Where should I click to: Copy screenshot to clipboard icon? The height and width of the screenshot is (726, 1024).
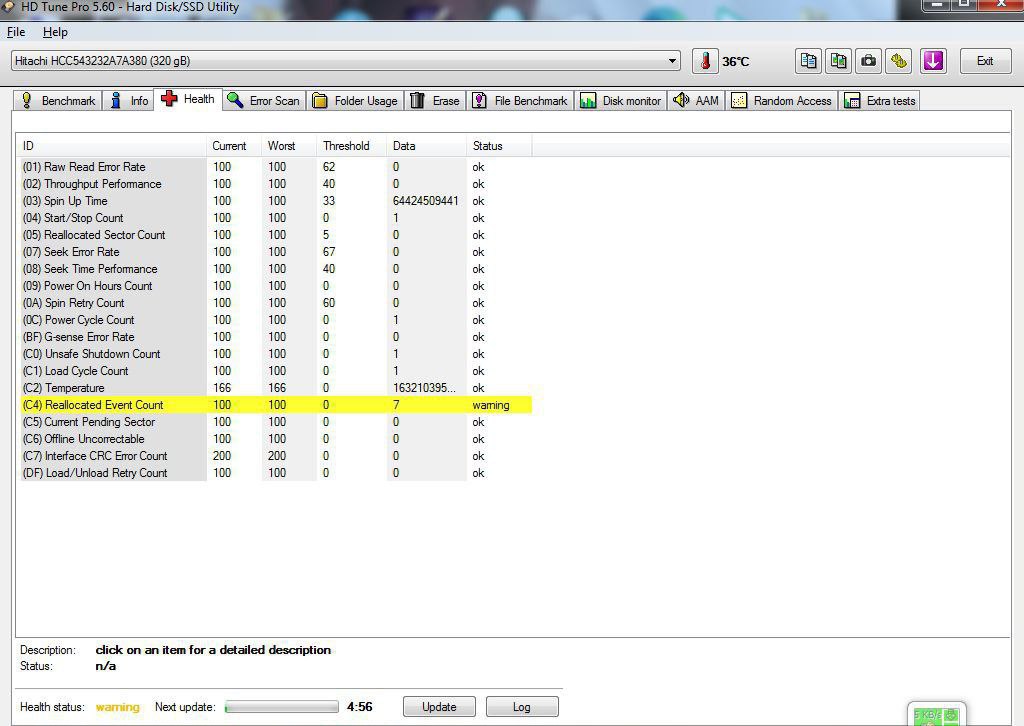(838, 61)
